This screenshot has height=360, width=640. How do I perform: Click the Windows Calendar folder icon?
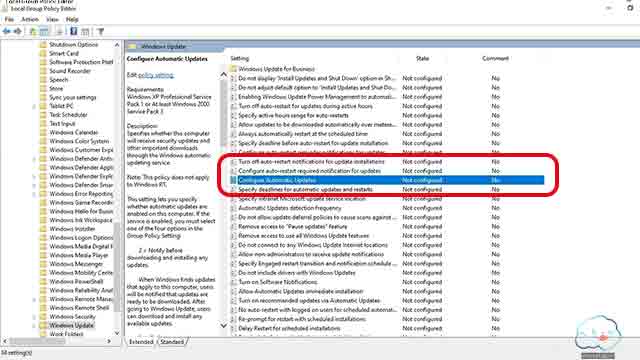click(43, 133)
